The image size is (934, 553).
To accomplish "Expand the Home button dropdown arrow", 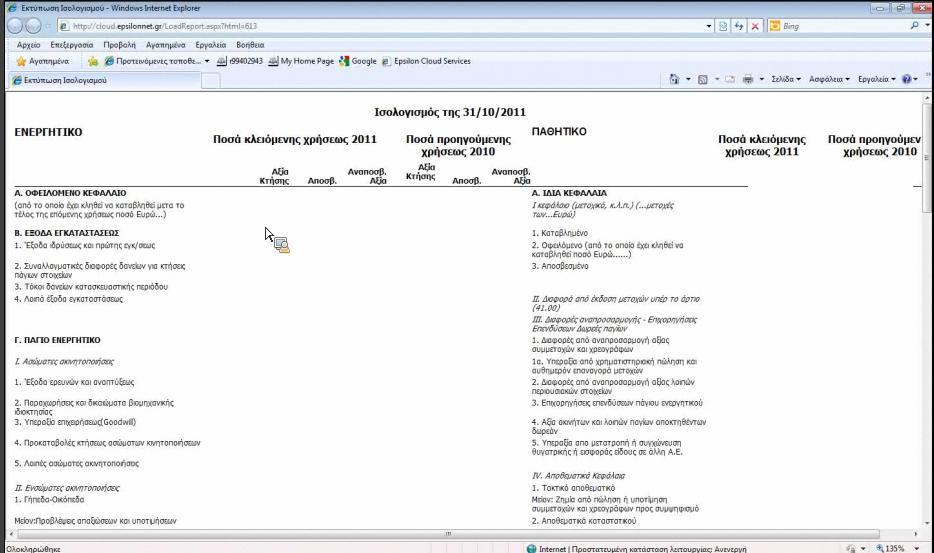I will 688,79.
